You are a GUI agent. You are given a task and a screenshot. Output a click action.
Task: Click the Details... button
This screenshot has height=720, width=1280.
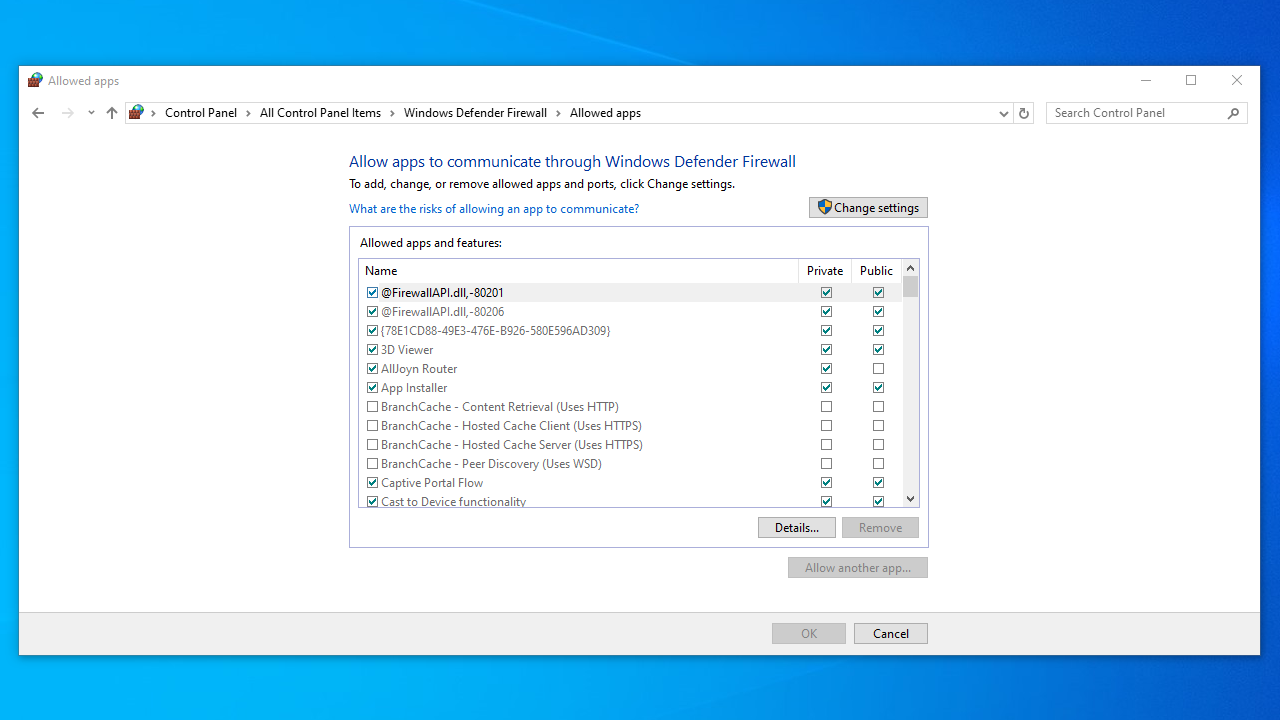(x=796, y=528)
